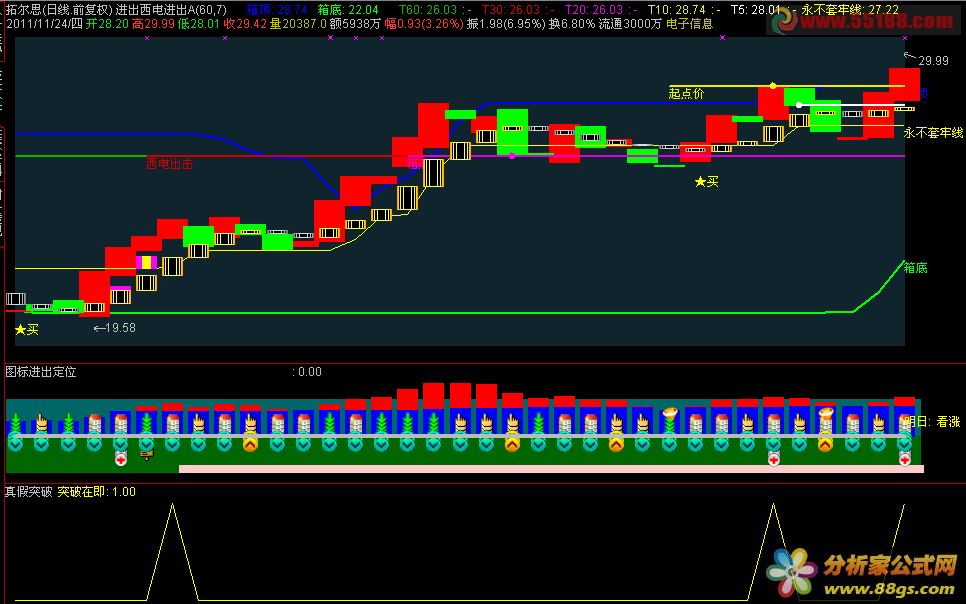Click the magenta dot on the purple line
The height and width of the screenshot is (604, 966).
(x=512, y=156)
